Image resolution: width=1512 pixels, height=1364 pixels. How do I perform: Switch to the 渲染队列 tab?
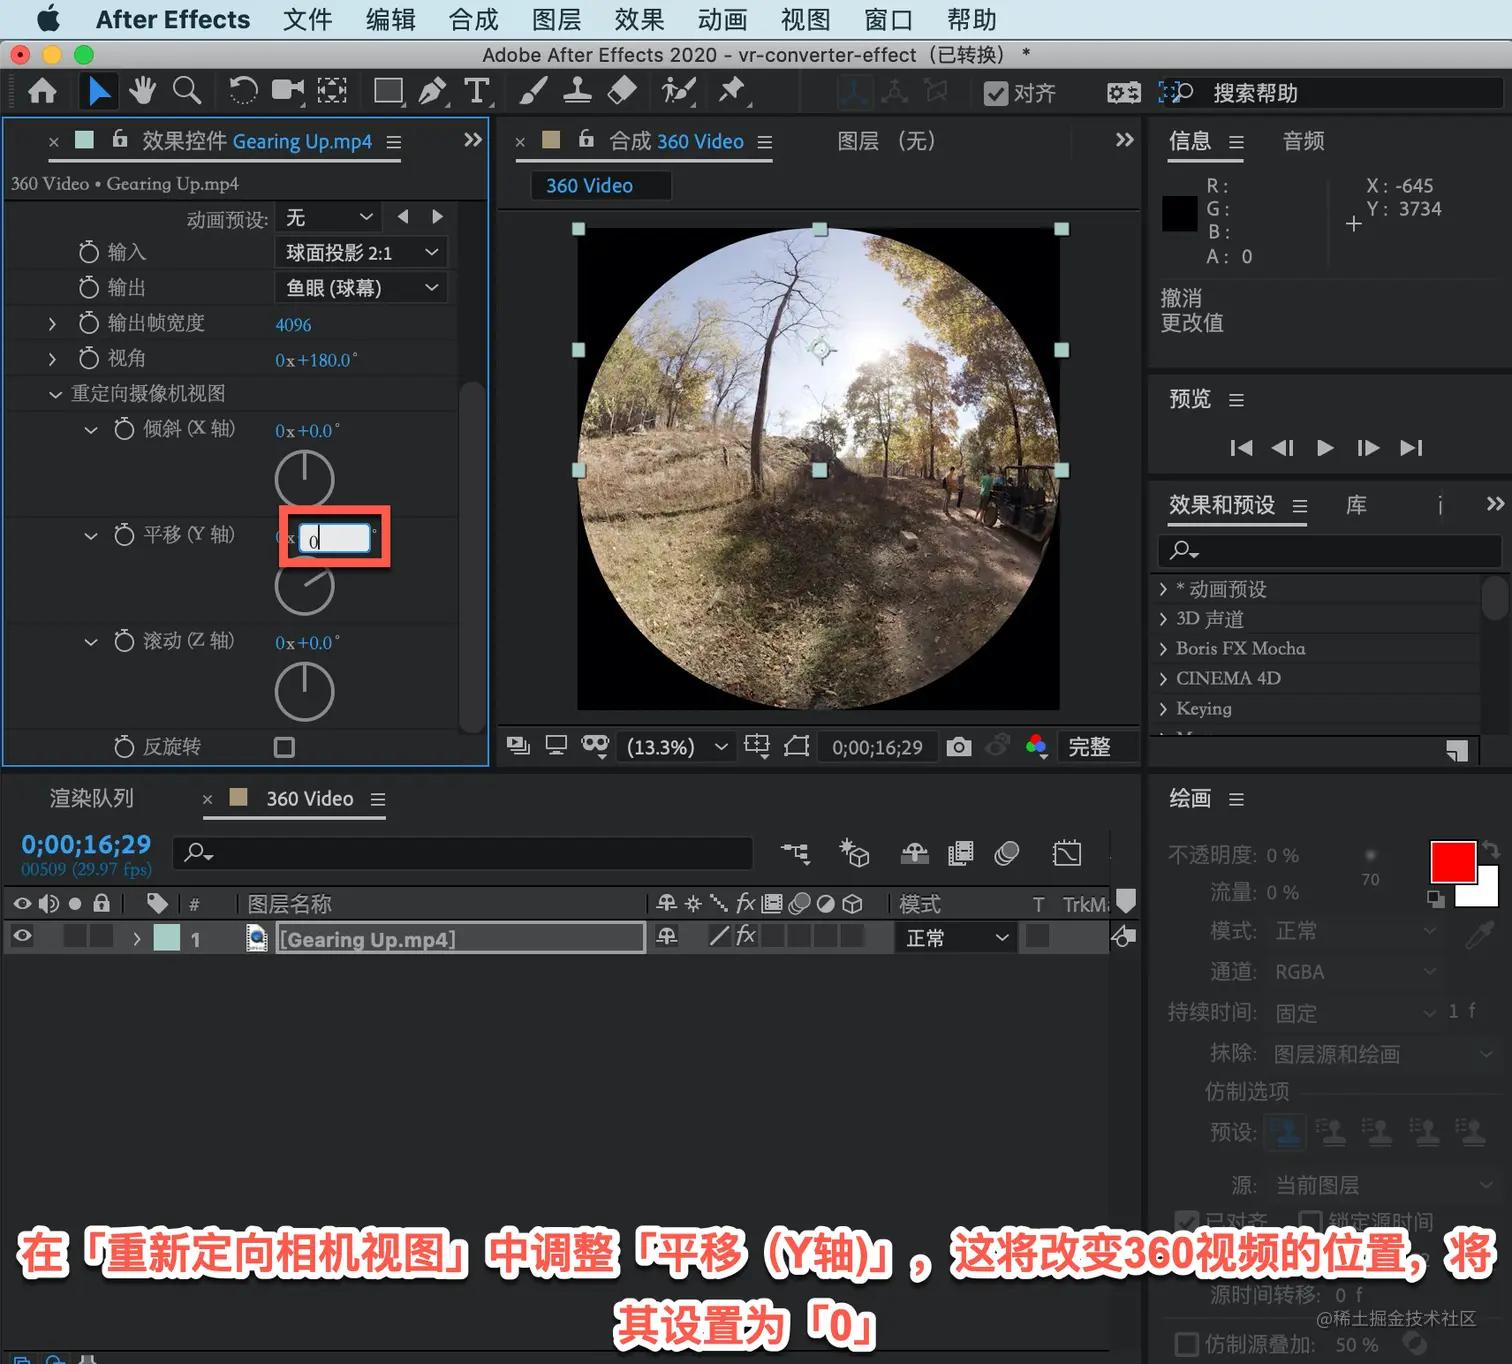92,798
